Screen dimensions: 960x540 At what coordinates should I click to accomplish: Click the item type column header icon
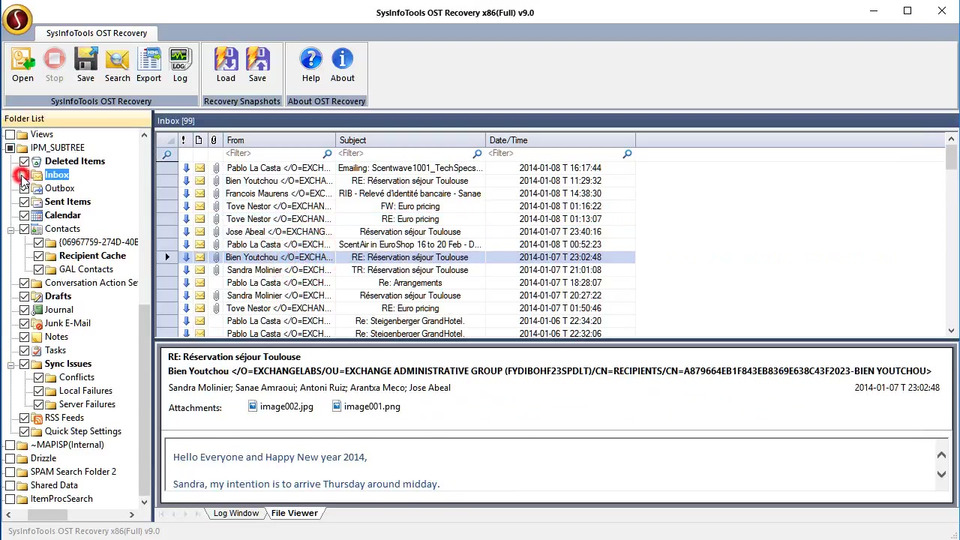click(x=199, y=140)
